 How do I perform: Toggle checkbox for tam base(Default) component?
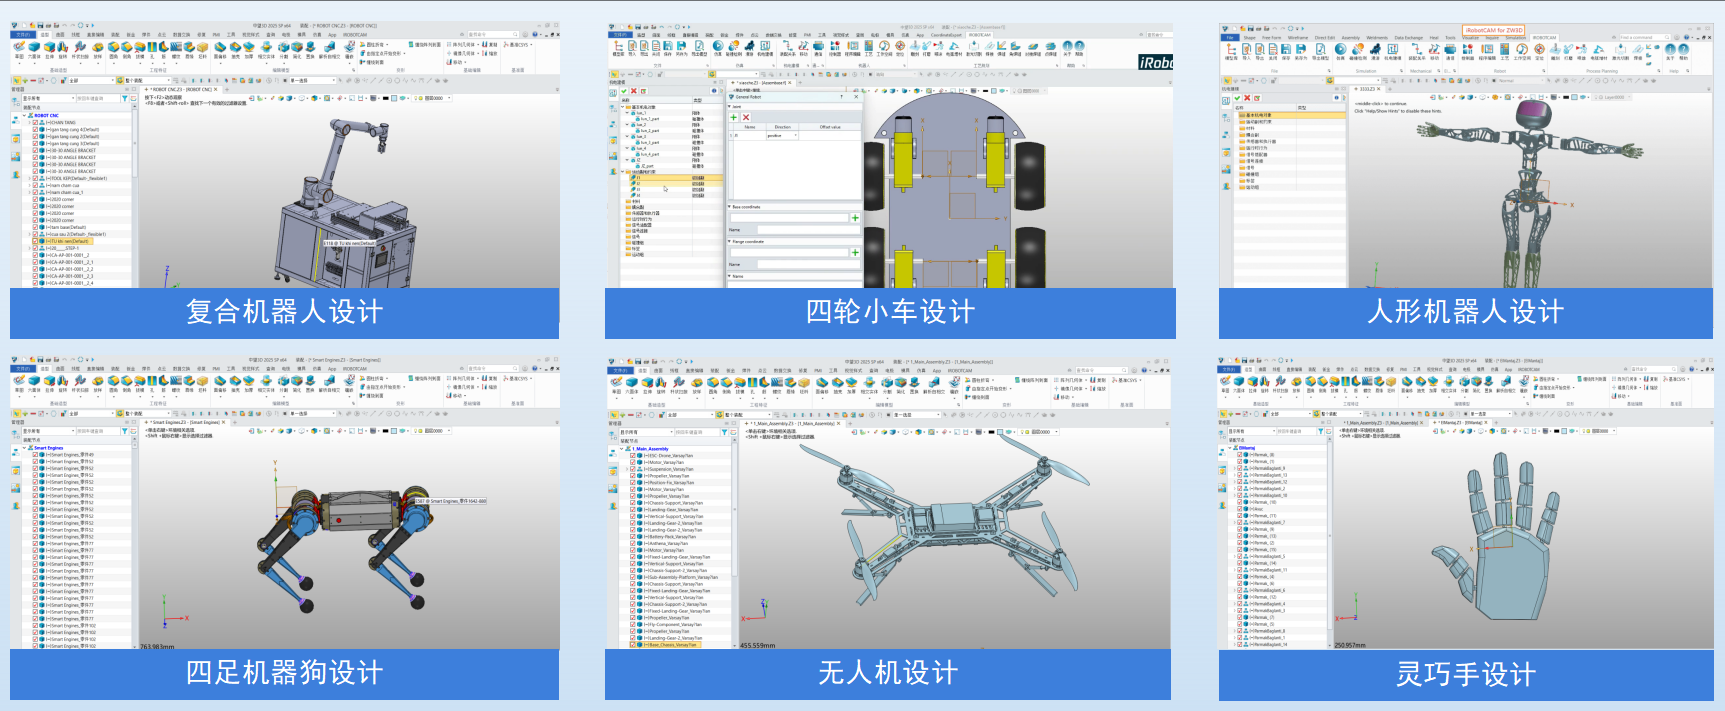(35, 227)
